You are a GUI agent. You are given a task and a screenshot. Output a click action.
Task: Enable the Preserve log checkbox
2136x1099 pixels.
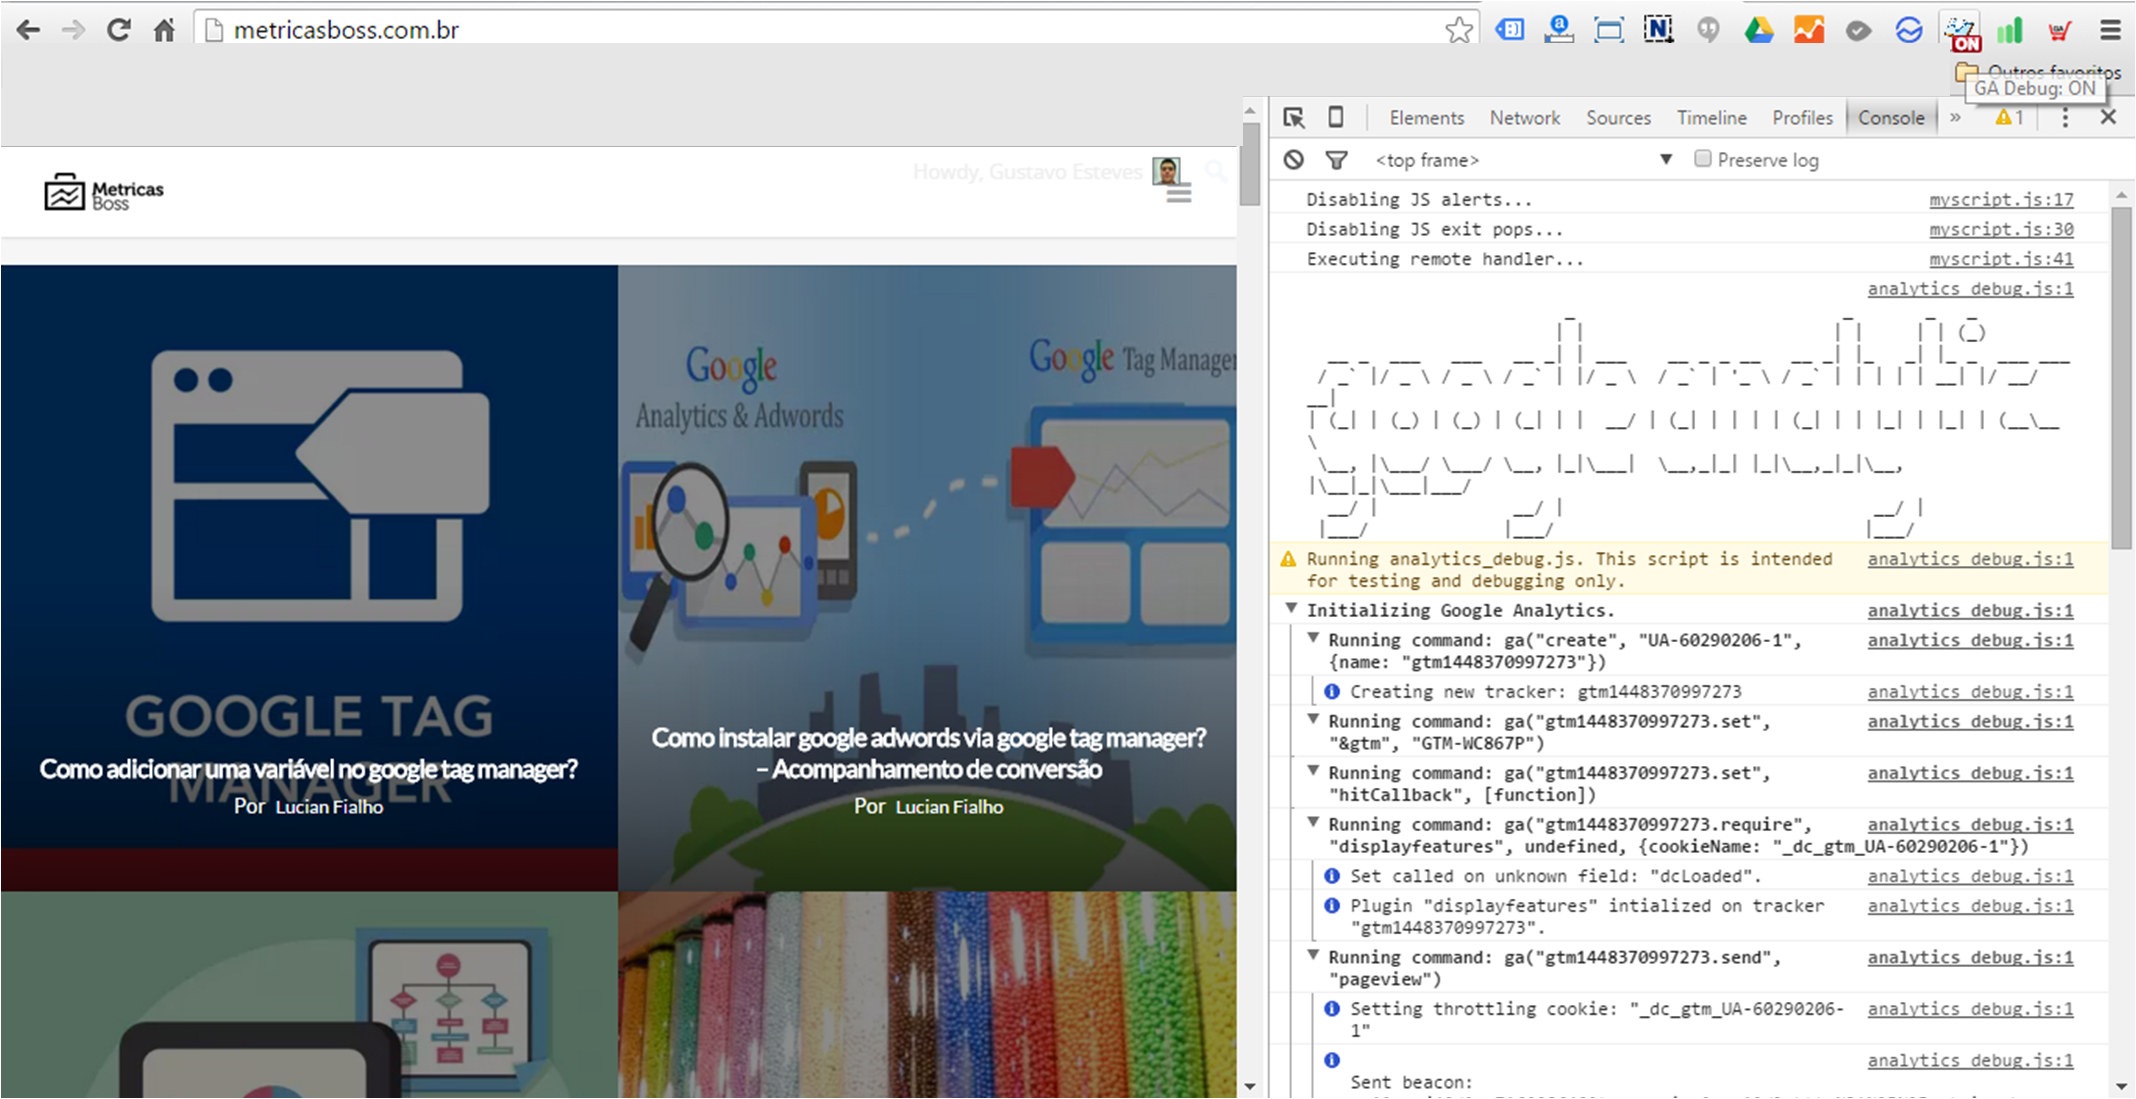pos(1702,159)
